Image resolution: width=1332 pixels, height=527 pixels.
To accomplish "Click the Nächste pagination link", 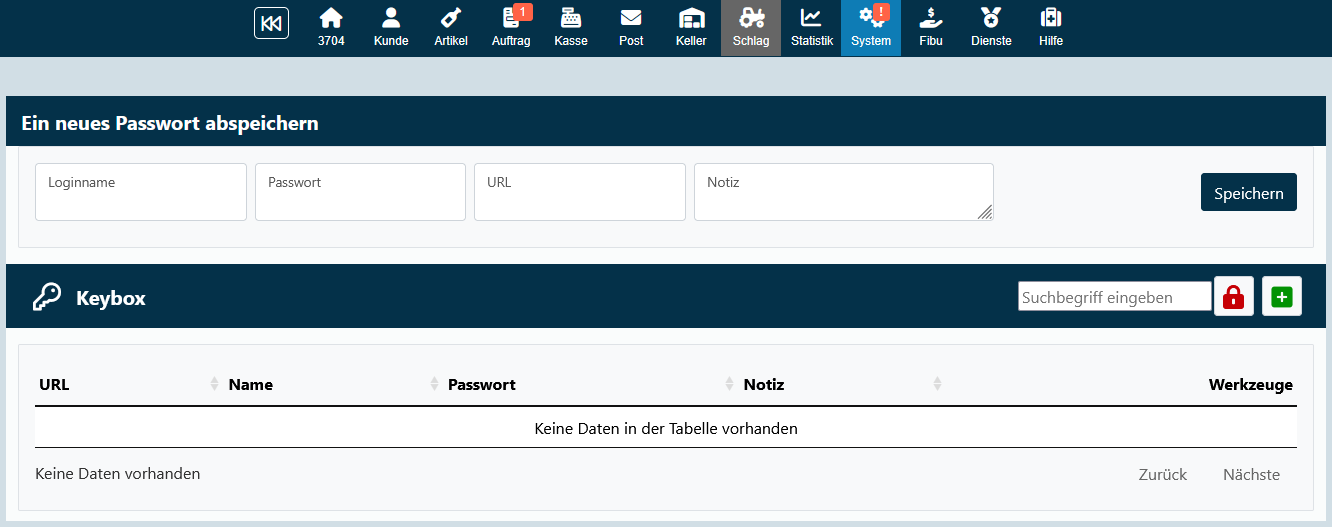I will tap(1251, 475).
